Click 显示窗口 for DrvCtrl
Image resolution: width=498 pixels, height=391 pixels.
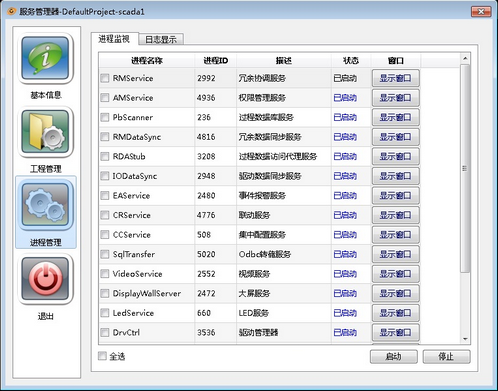395,332
